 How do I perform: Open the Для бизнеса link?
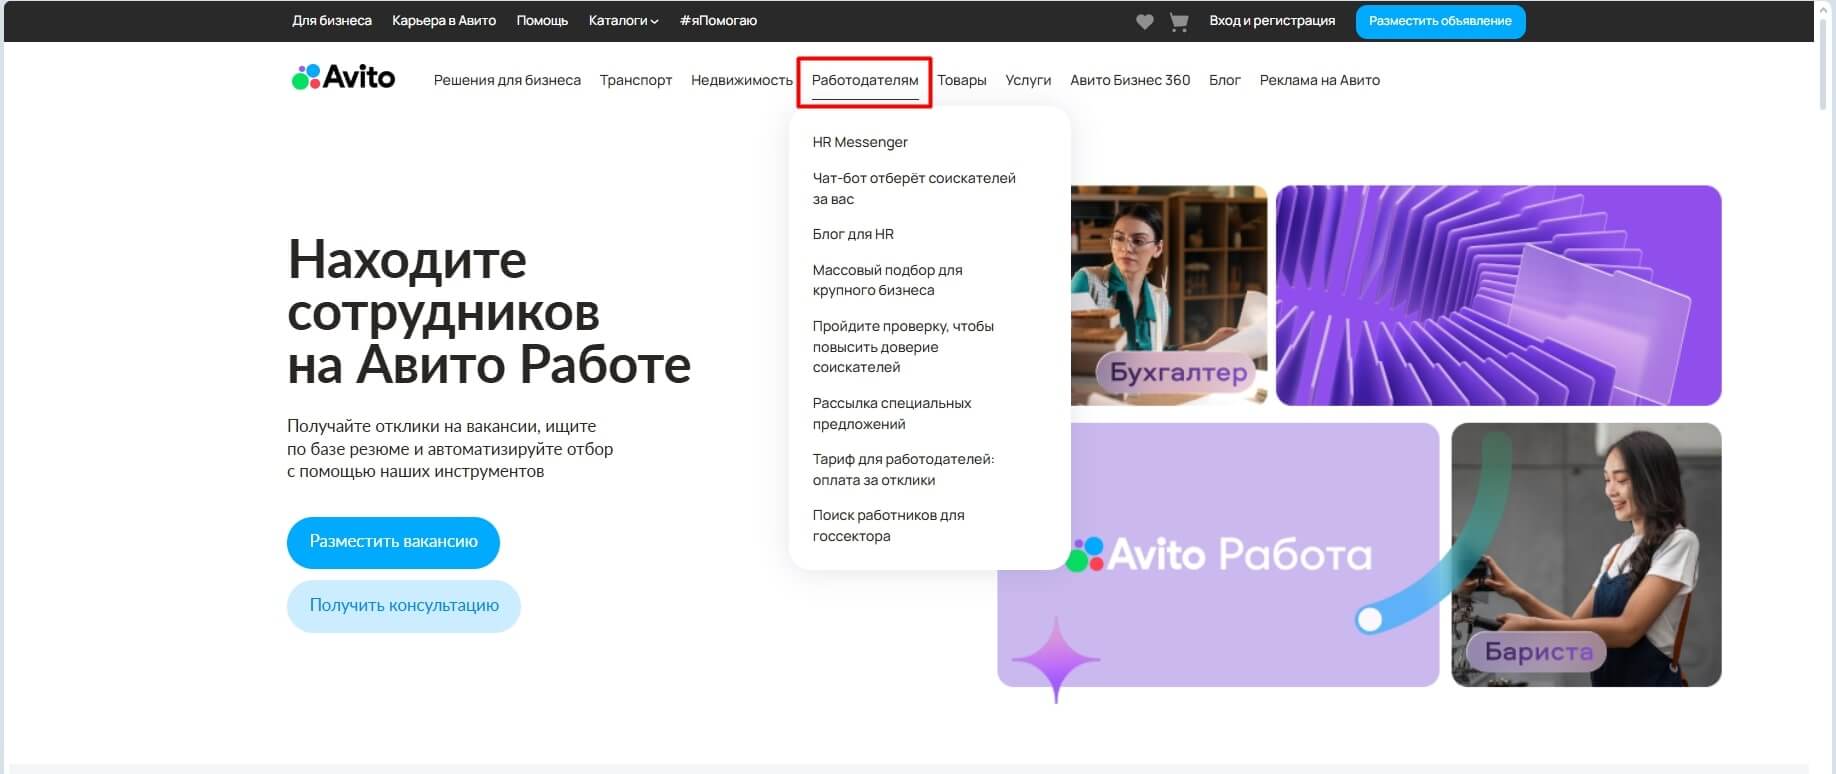332,21
